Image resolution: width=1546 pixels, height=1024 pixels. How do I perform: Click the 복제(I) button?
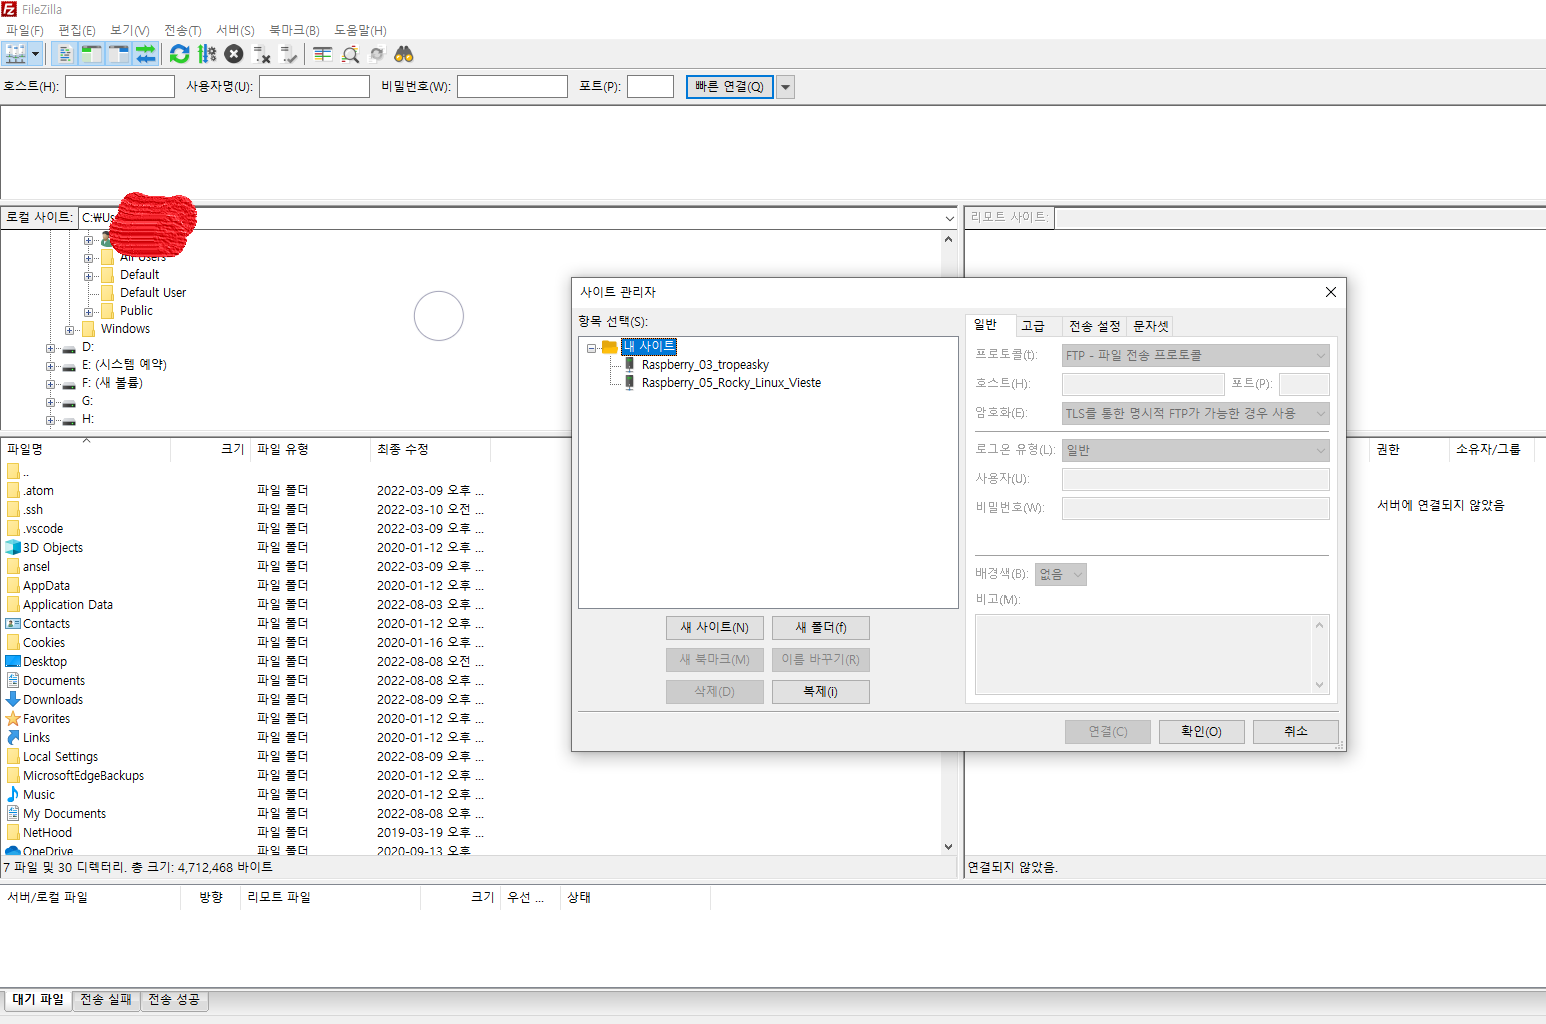[821, 692]
